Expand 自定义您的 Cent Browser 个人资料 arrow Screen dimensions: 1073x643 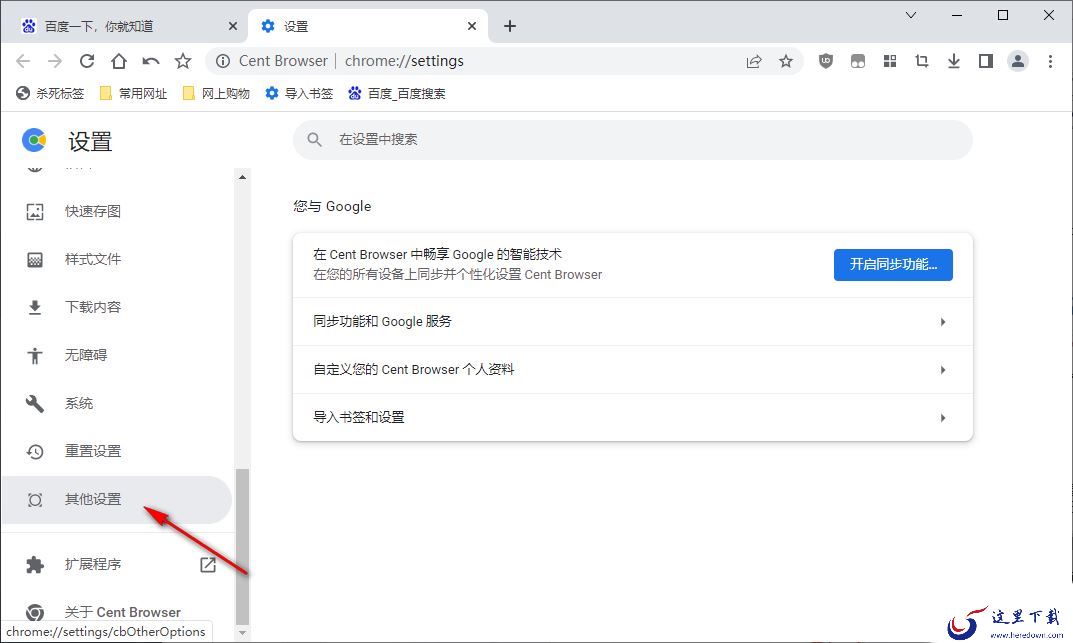click(943, 370)
